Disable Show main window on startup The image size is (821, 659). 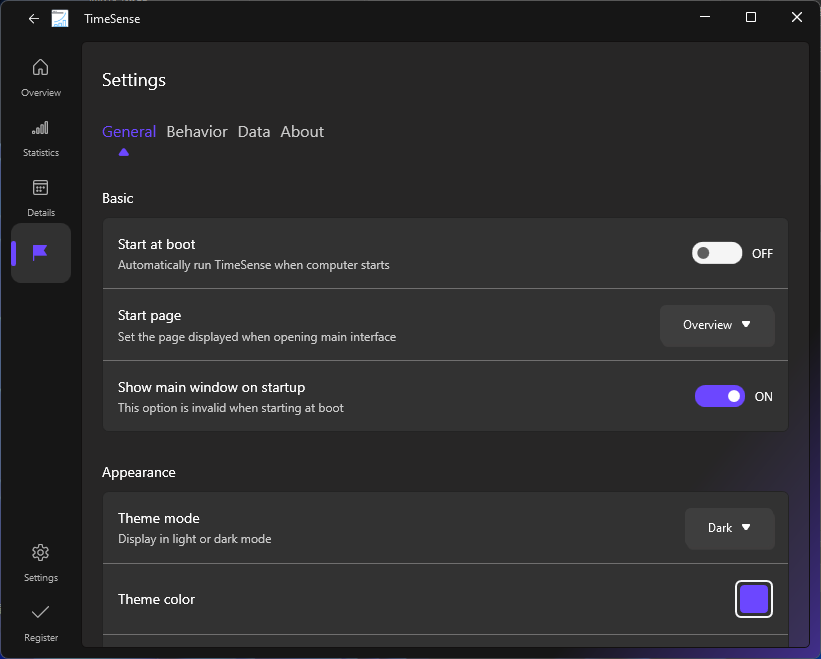point(719,396)
